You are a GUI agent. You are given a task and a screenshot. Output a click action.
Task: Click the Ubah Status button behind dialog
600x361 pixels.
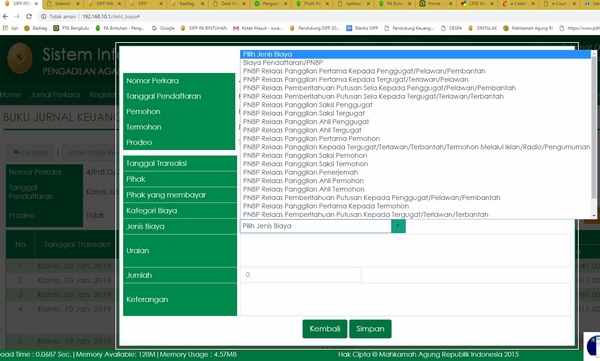(x=91, y=153)
